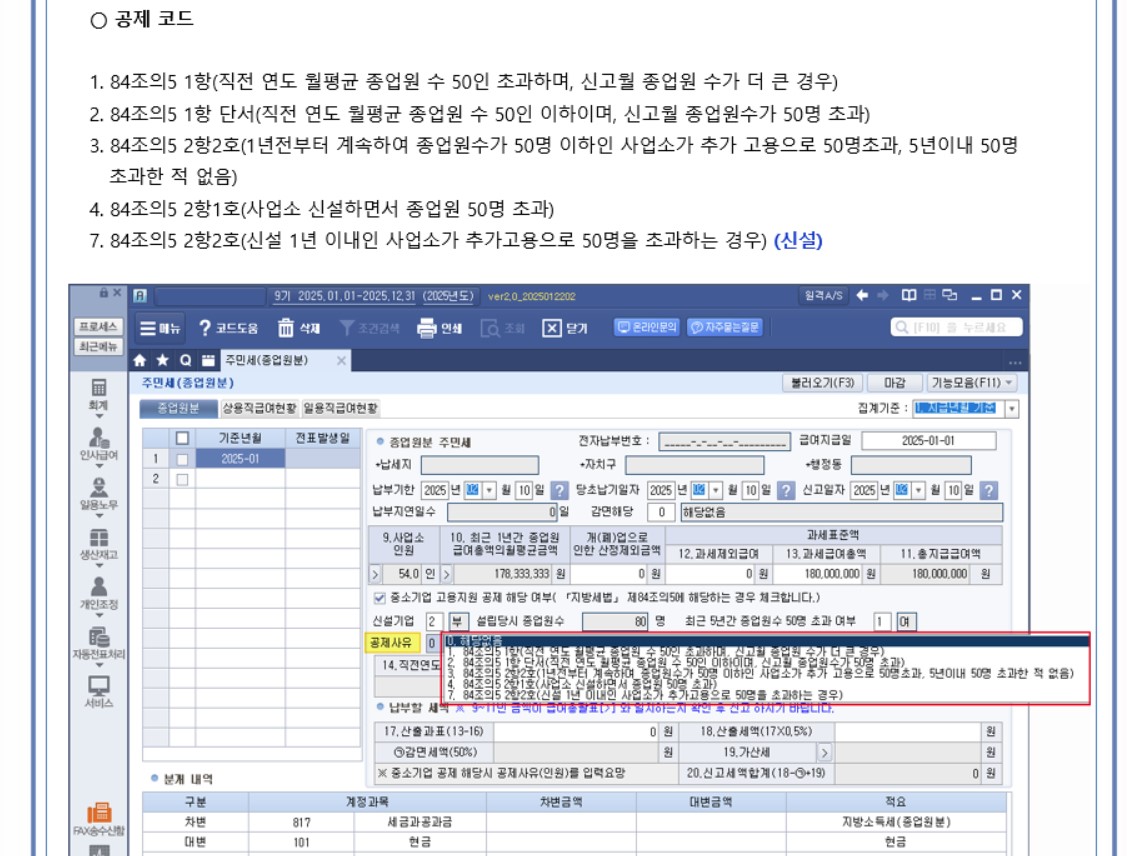Switch to the 종업원분 tab
This screenshot has width=1127, height=856.
click(x=178, y=408)
